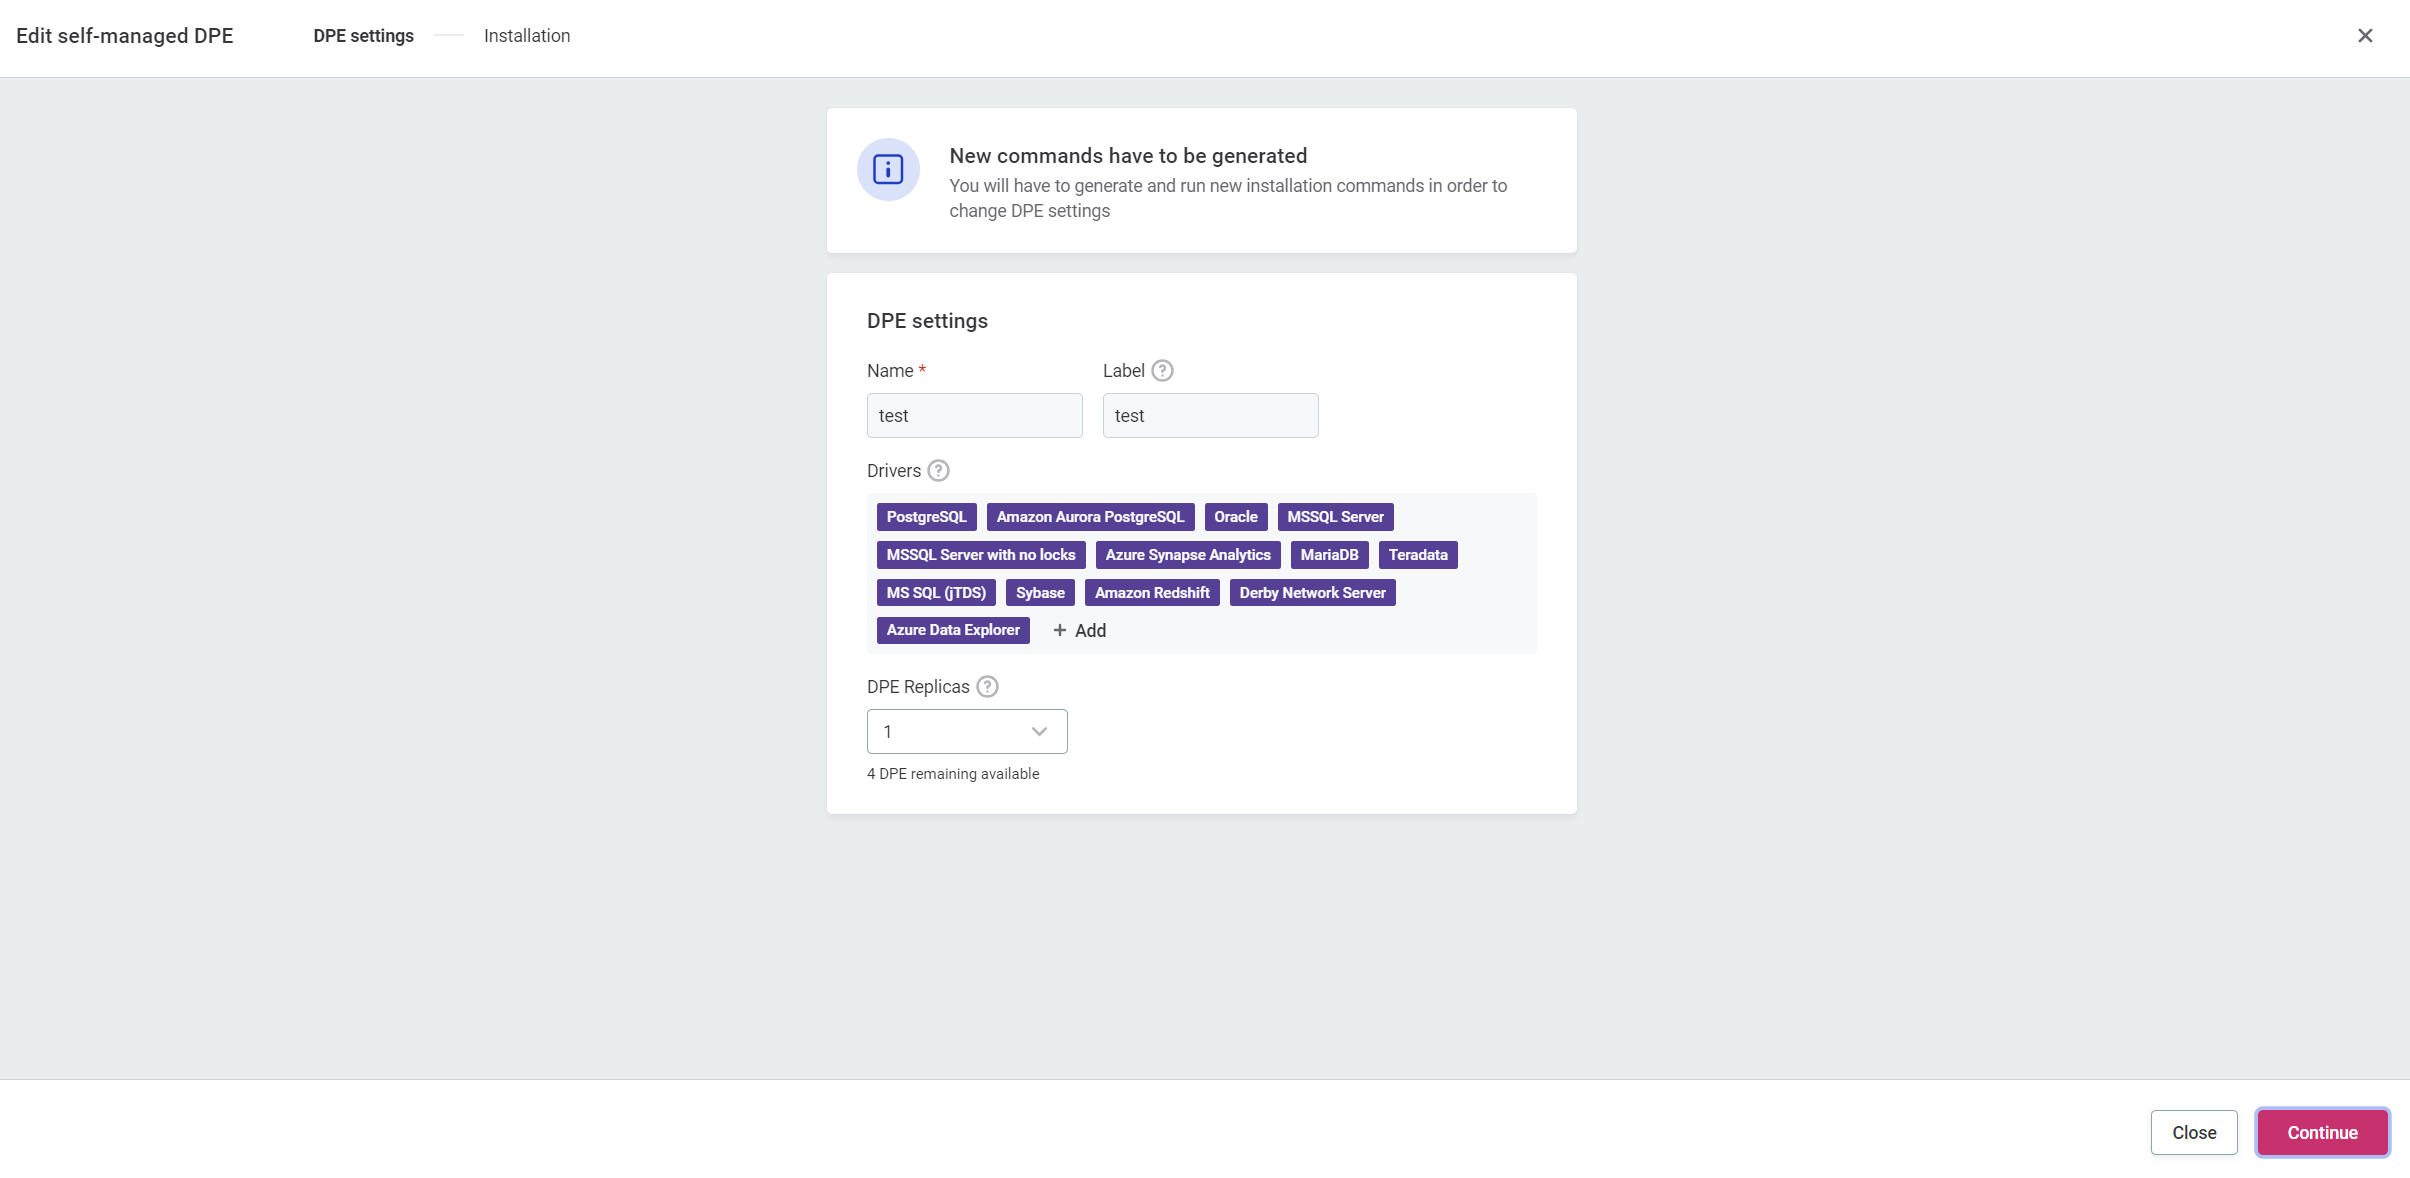This screenshot has width=2410, height=1178.
Task: Open the DPE Replicas dropdown
Action: (966, 732)
